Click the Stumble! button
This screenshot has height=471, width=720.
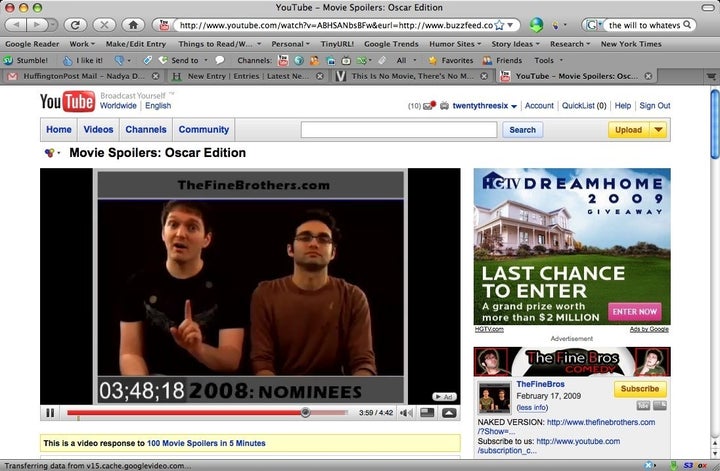[x=25, y=60]
